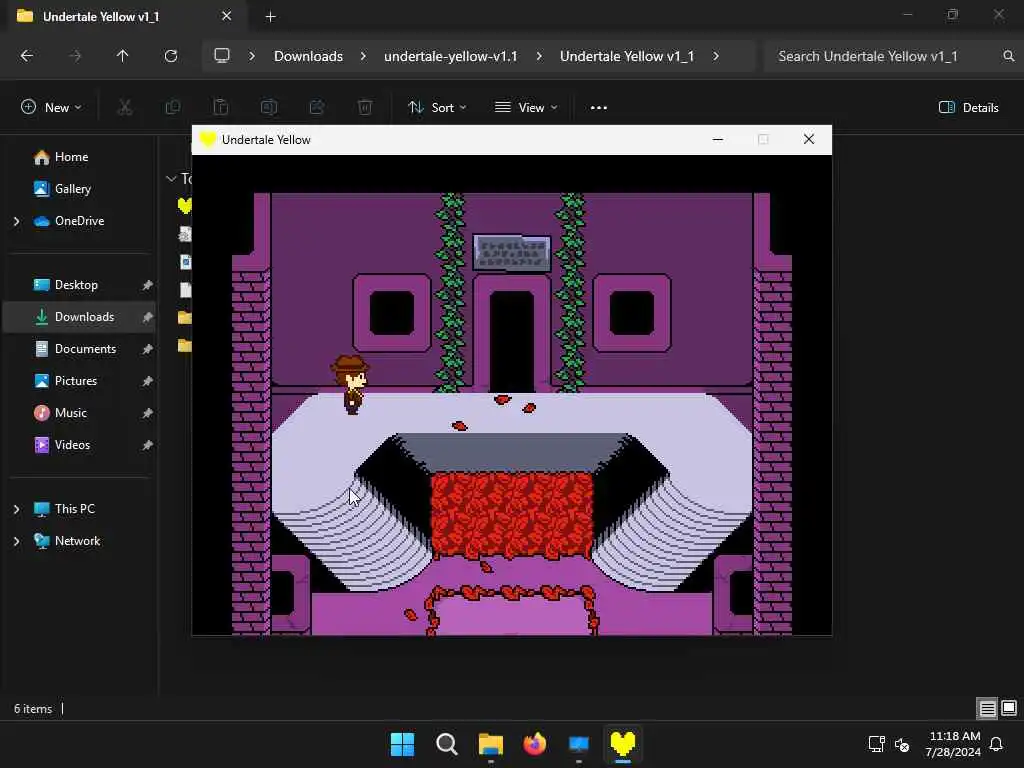Expand Network tree node
The width and height of the screenshot is (1024, 768).
(x=16, y=541)
